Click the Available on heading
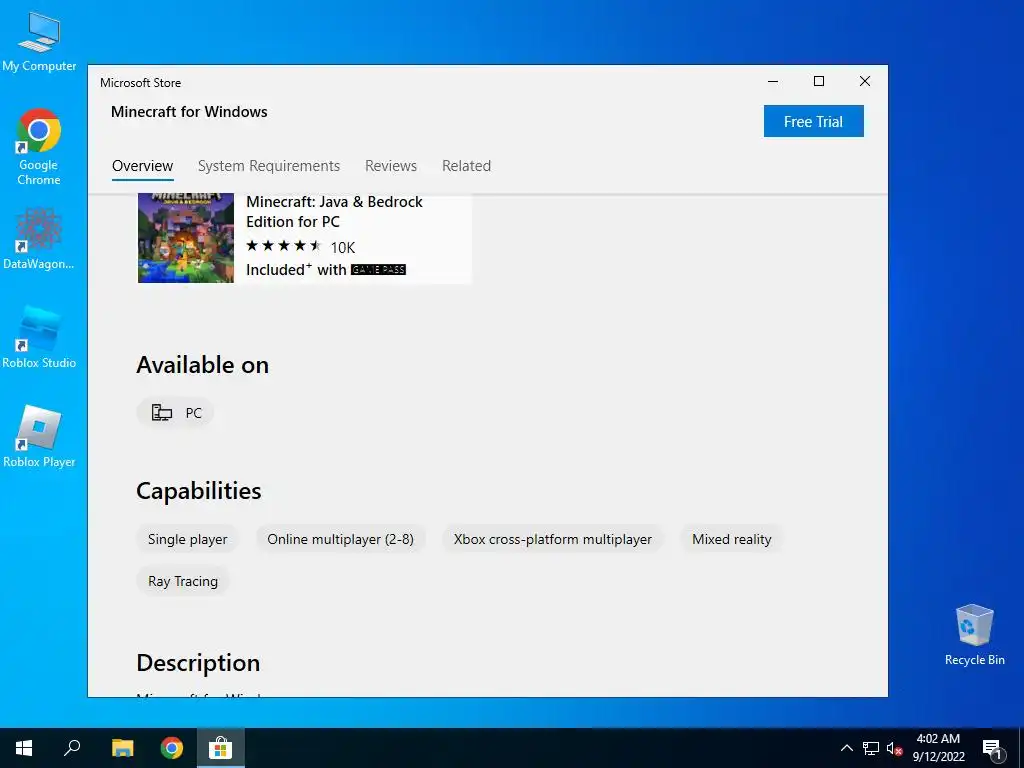The image size is (1024, 768). [x=202, y=365]
